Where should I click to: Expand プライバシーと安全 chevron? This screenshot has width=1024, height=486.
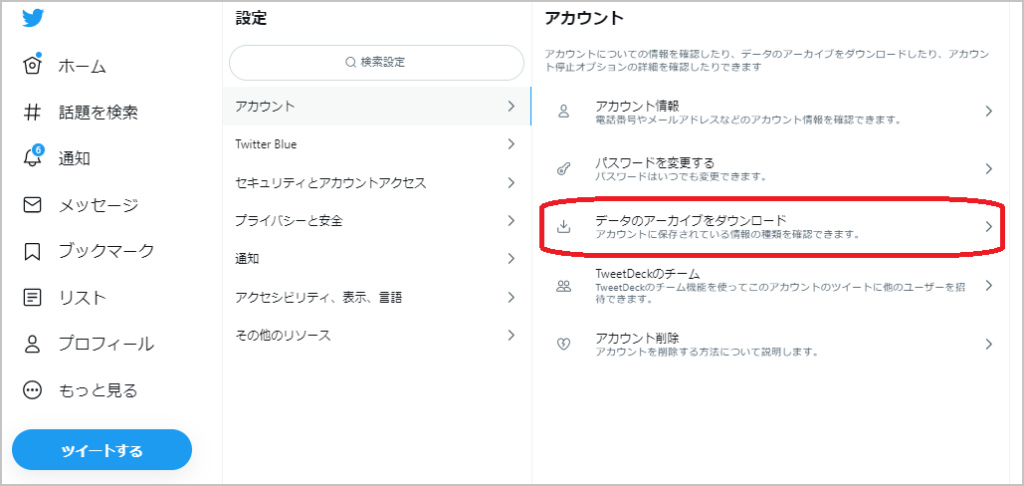pyautogui.click(x=511, y=221)
